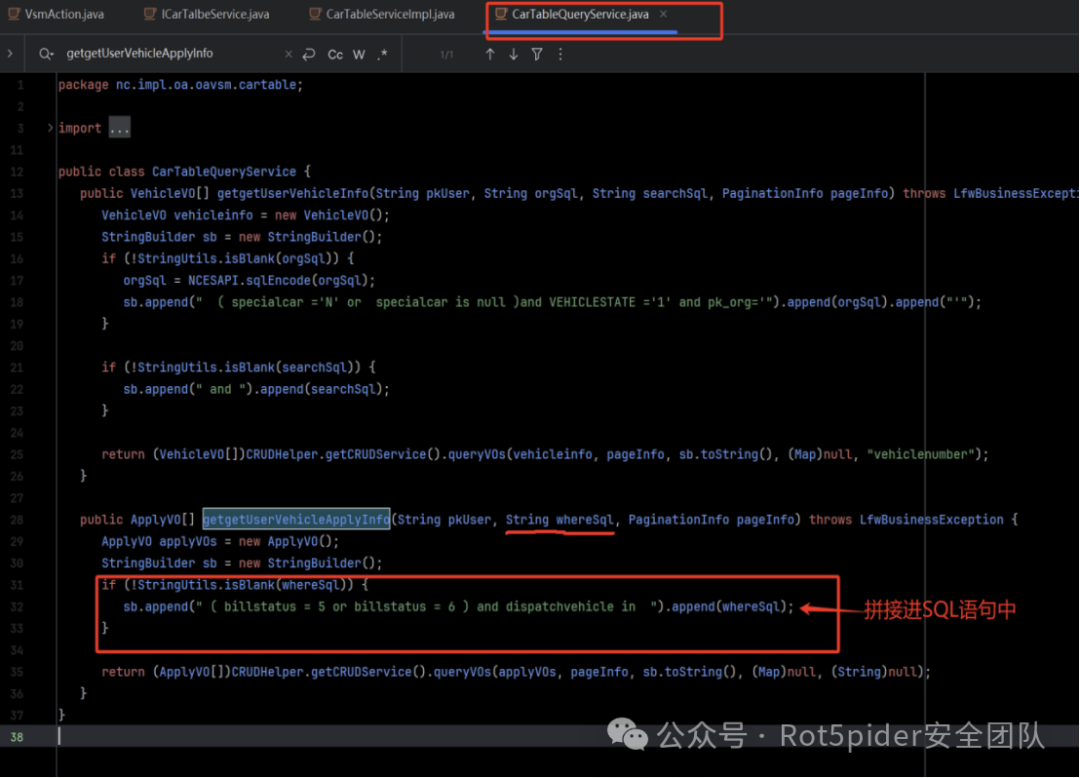The image size is (1080, 778).
Task: Jump to next occurrence with the down arrow
Action: pyautogui.click(x=513, y=54)
